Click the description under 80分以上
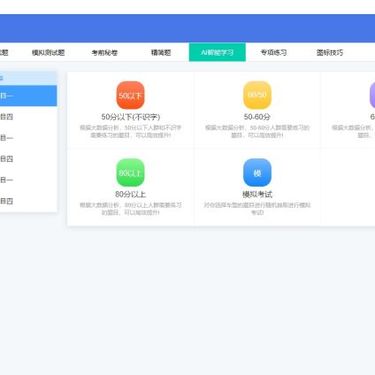 [x=130, y=209]
